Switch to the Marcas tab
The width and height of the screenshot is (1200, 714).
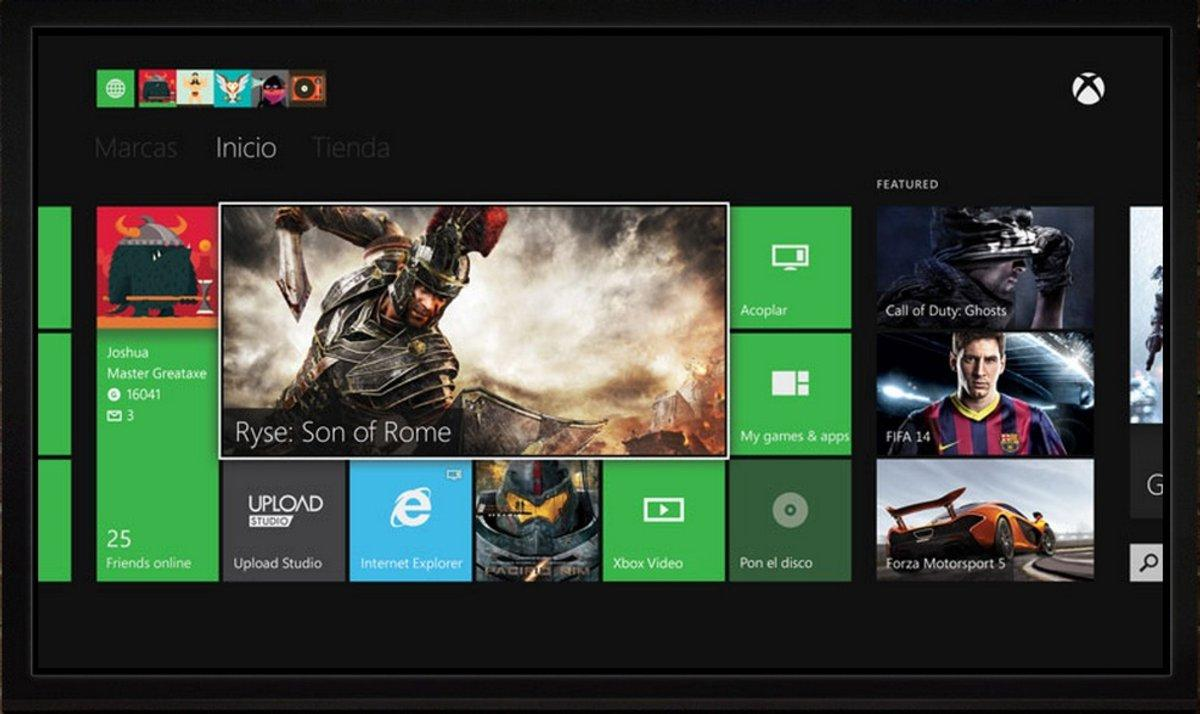136,149
